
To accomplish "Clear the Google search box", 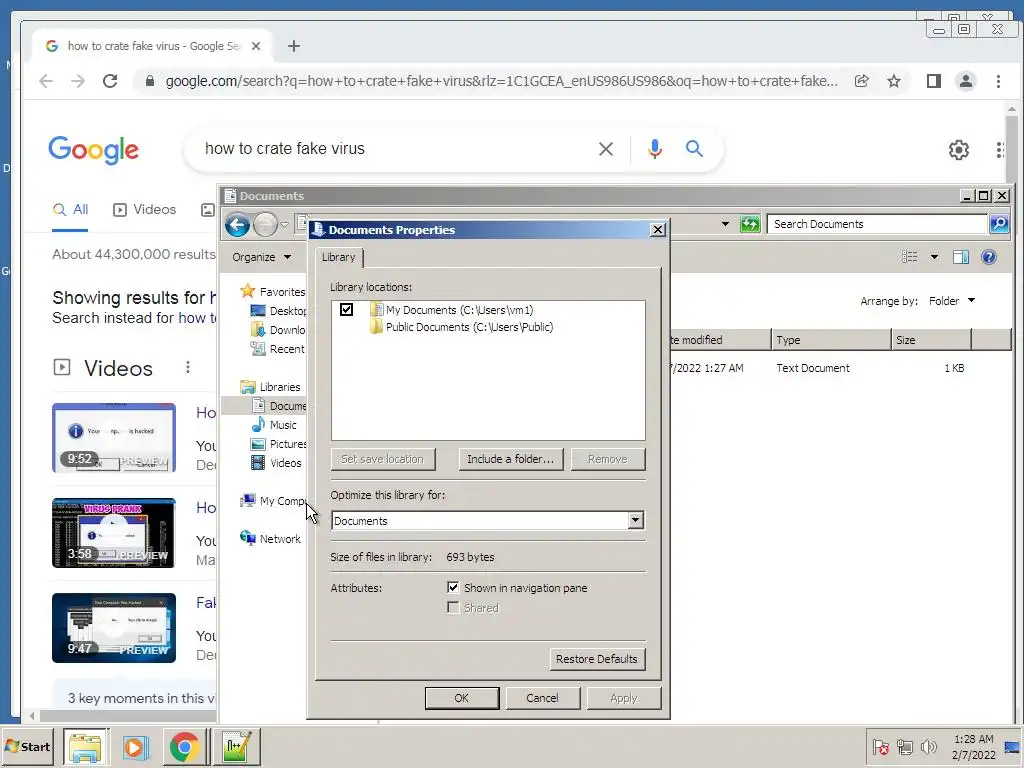I will point(605,149).
